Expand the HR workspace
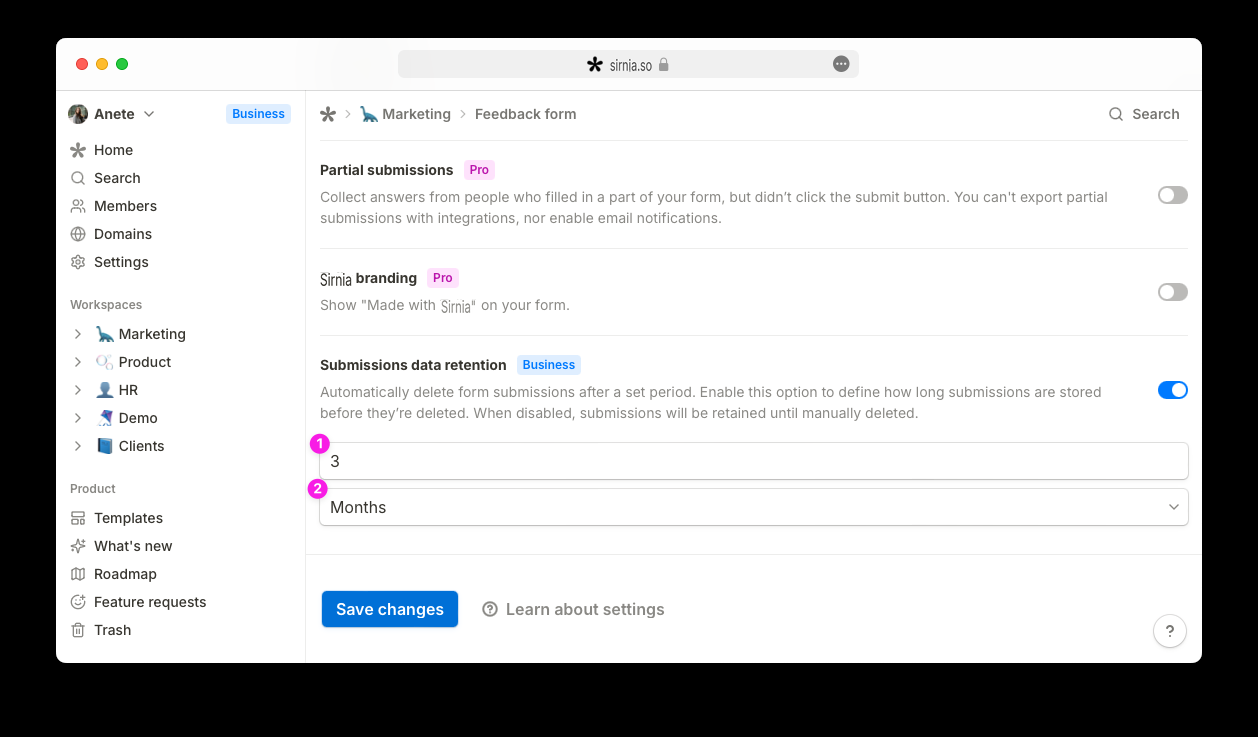The height and width of the screenshot is (737, 1258). pyautogui.click(x=78, y=390)
